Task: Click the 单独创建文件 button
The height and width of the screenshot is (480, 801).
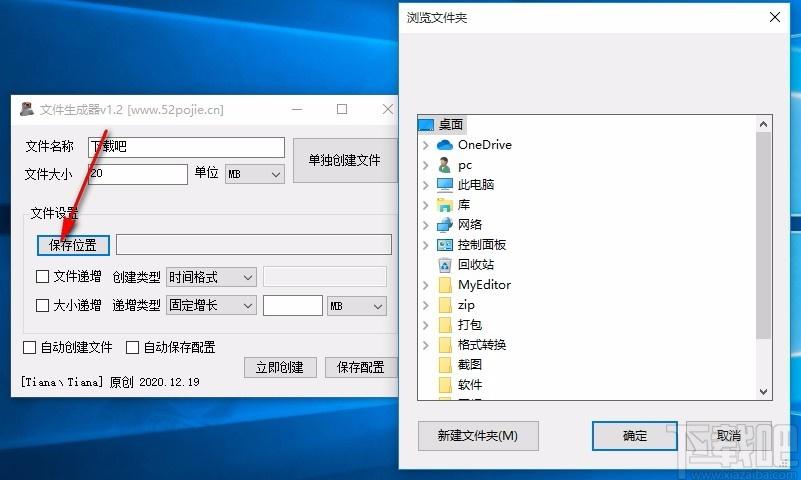Action: coord(345,160)
